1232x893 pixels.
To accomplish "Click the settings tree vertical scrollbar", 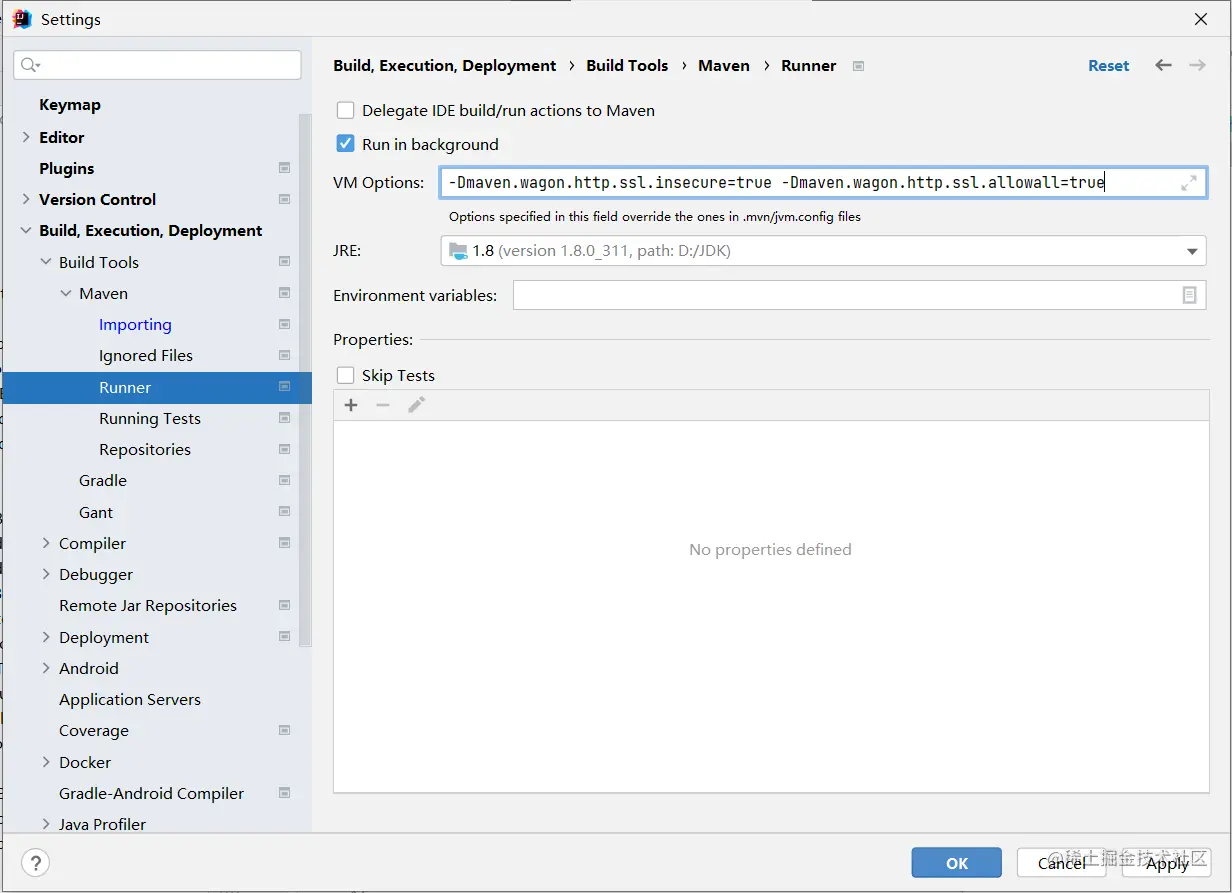I will [x=306, y=380].
